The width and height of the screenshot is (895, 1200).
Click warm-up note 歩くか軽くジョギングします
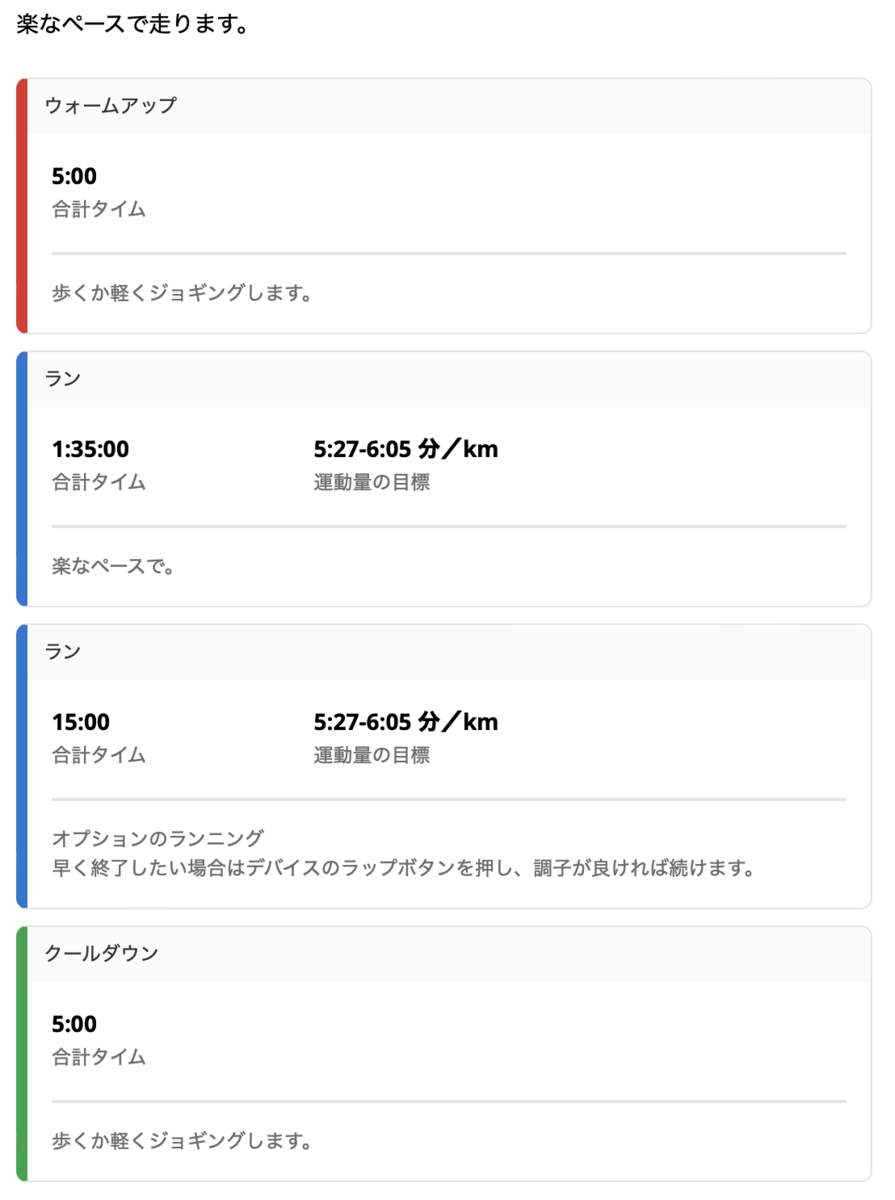tap(183, 295)
